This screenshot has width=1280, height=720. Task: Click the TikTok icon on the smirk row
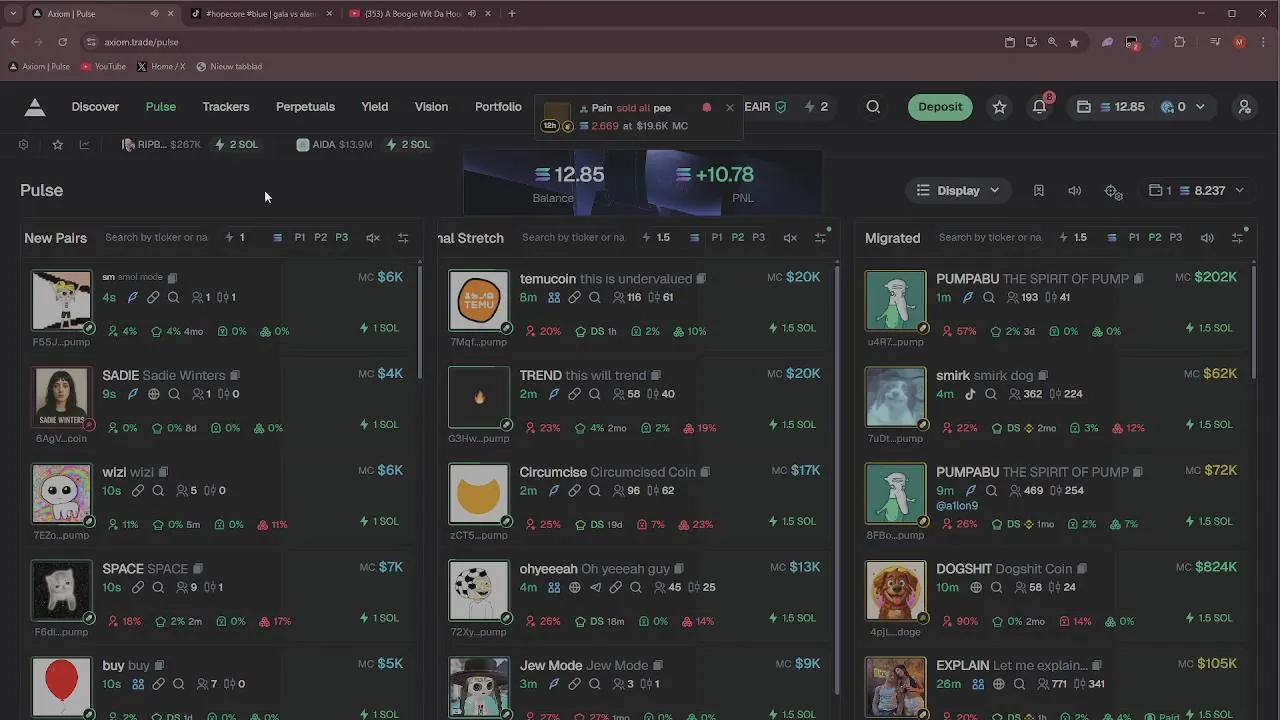(x=970, y=394)
